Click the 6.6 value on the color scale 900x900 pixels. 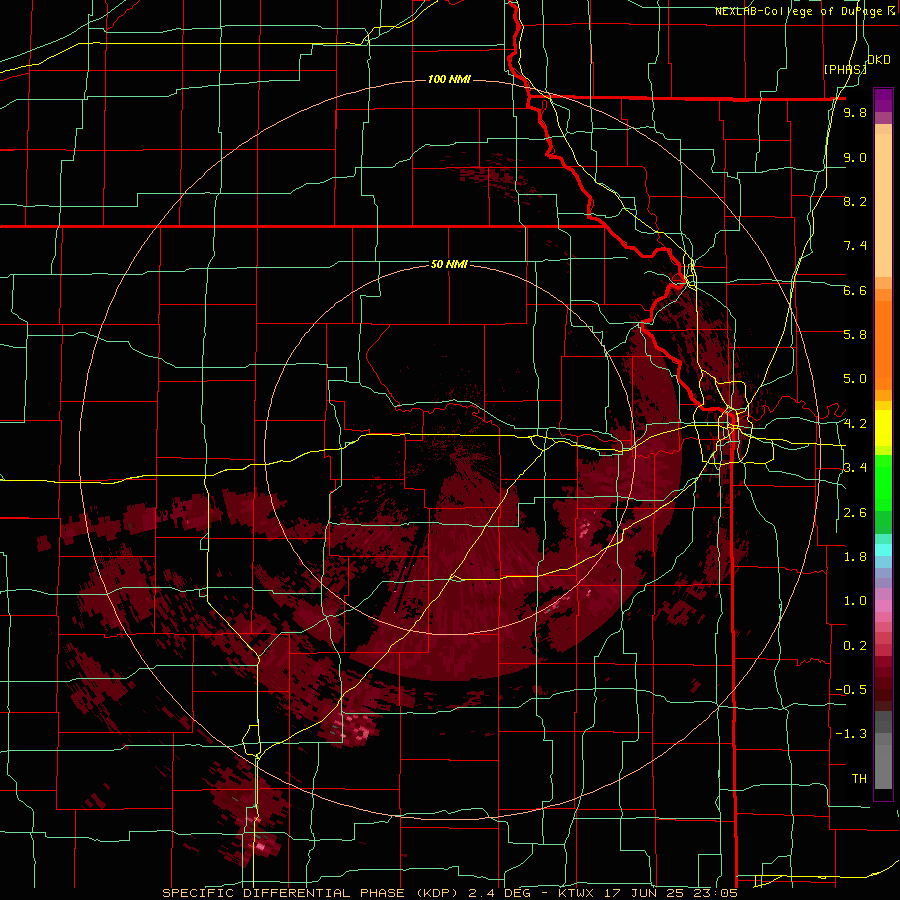[855, 290]
